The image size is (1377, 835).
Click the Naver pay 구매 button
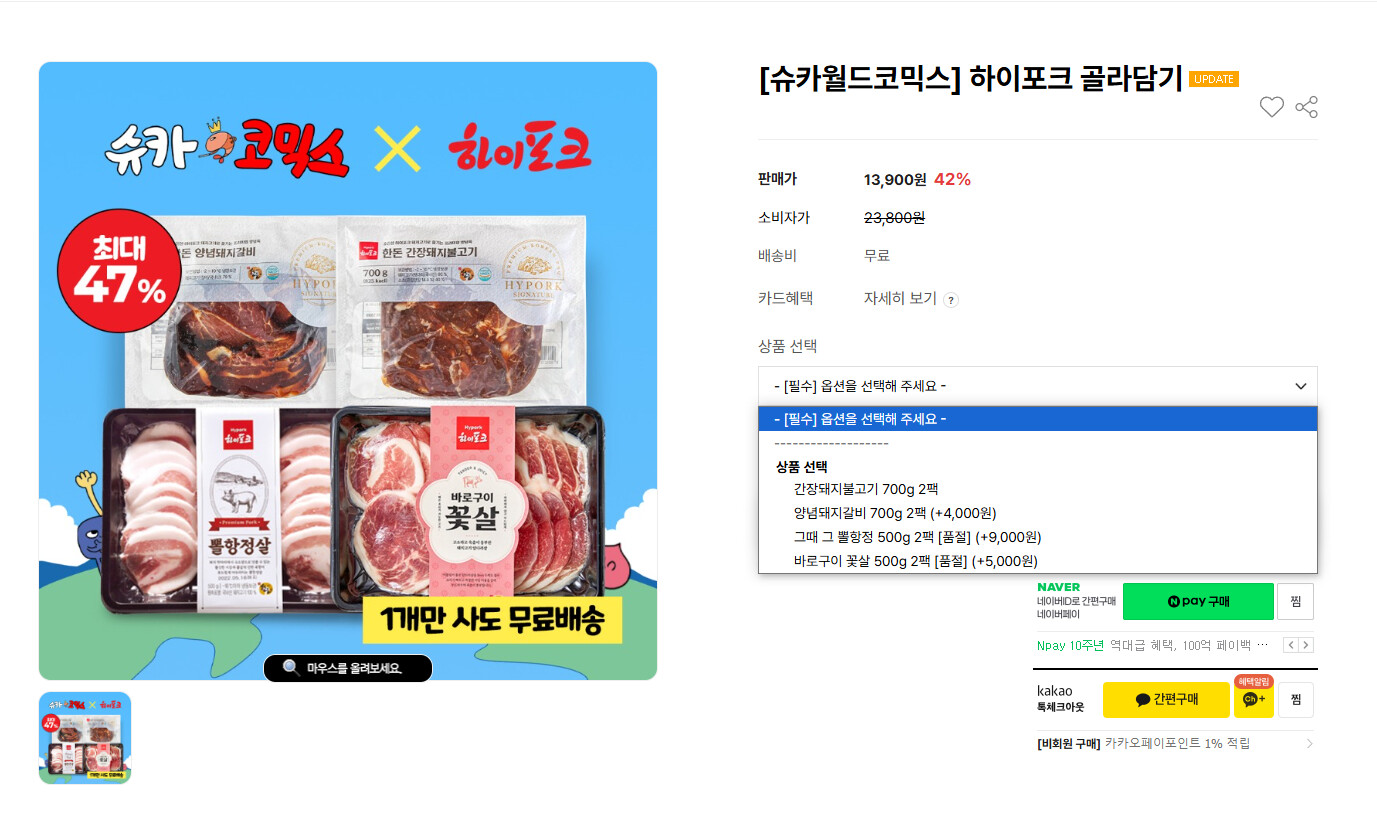[1198, 601]
